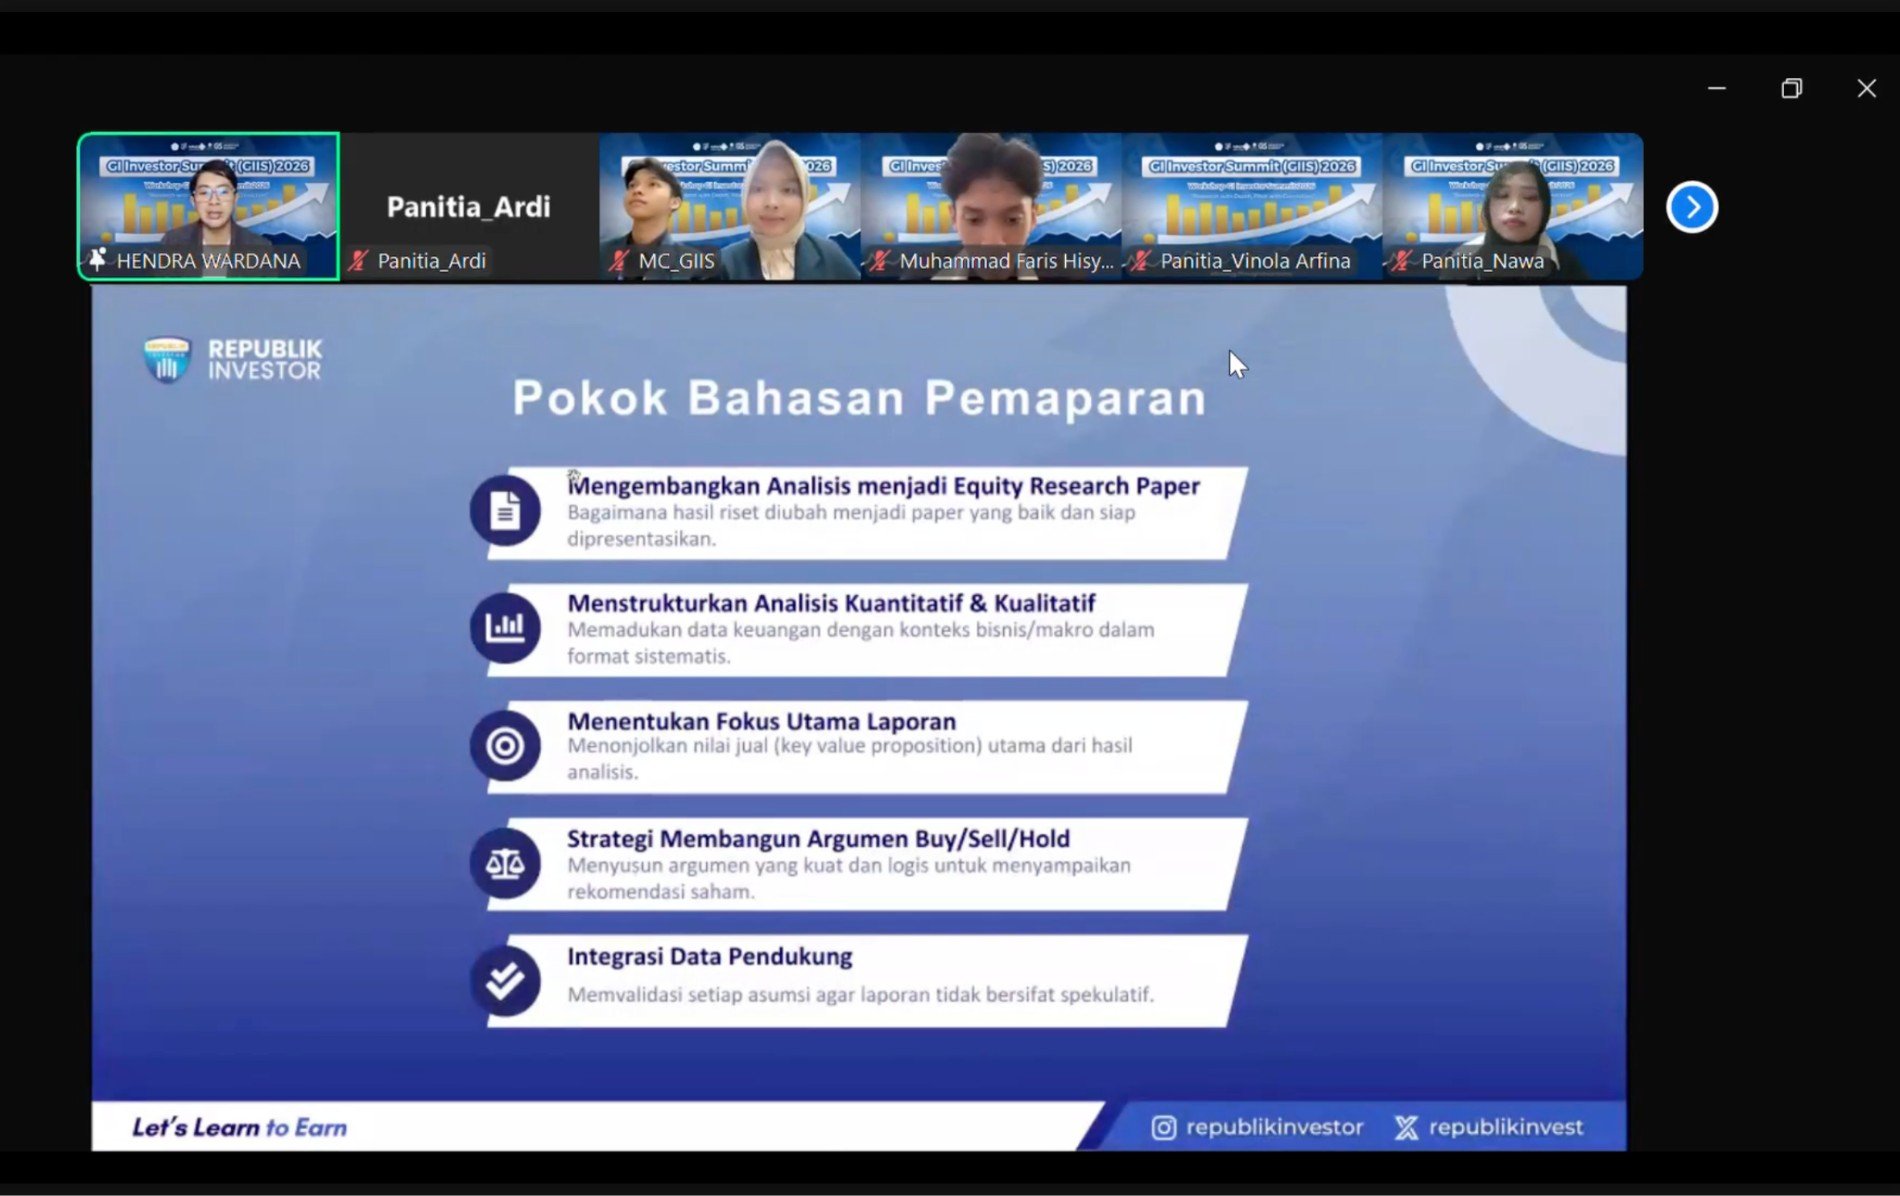The image size is (1900, 1196).
Task: Select MC_GIIS video thumbnail
Action: coord(730,206)
